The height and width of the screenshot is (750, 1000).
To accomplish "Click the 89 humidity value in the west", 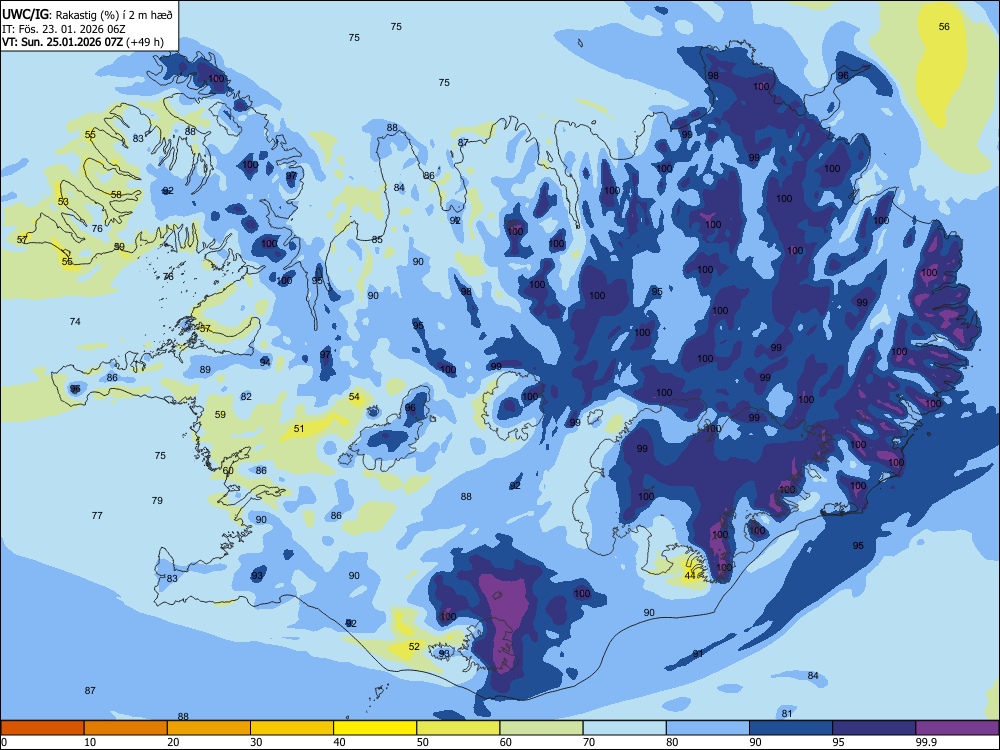I will (x=205, y=370).
